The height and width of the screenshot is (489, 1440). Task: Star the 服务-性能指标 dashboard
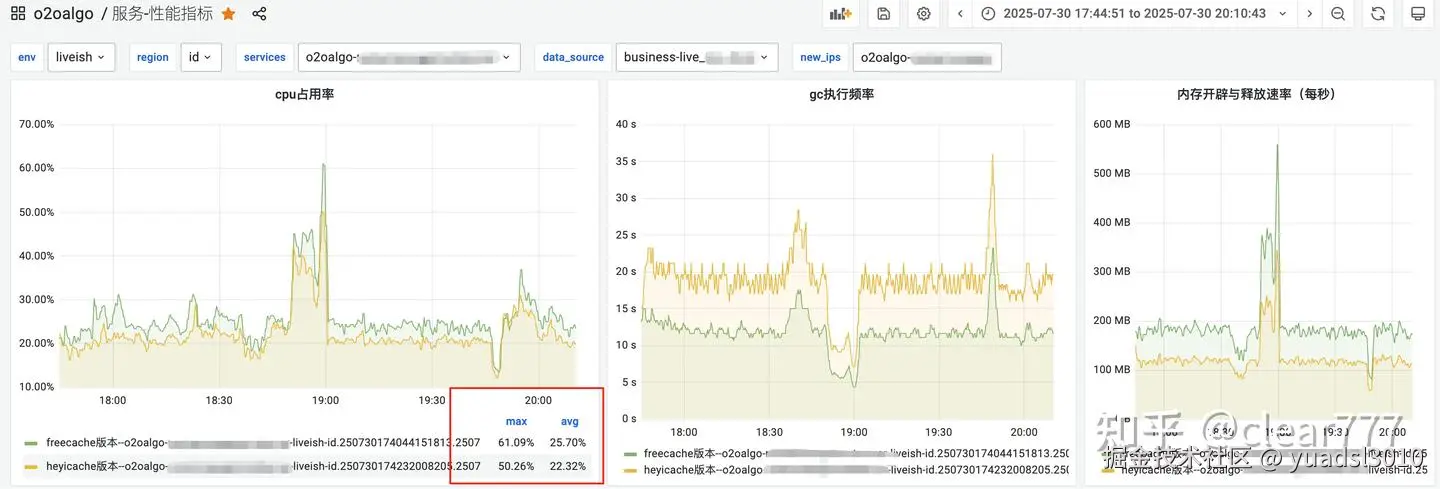pos(229,14)
